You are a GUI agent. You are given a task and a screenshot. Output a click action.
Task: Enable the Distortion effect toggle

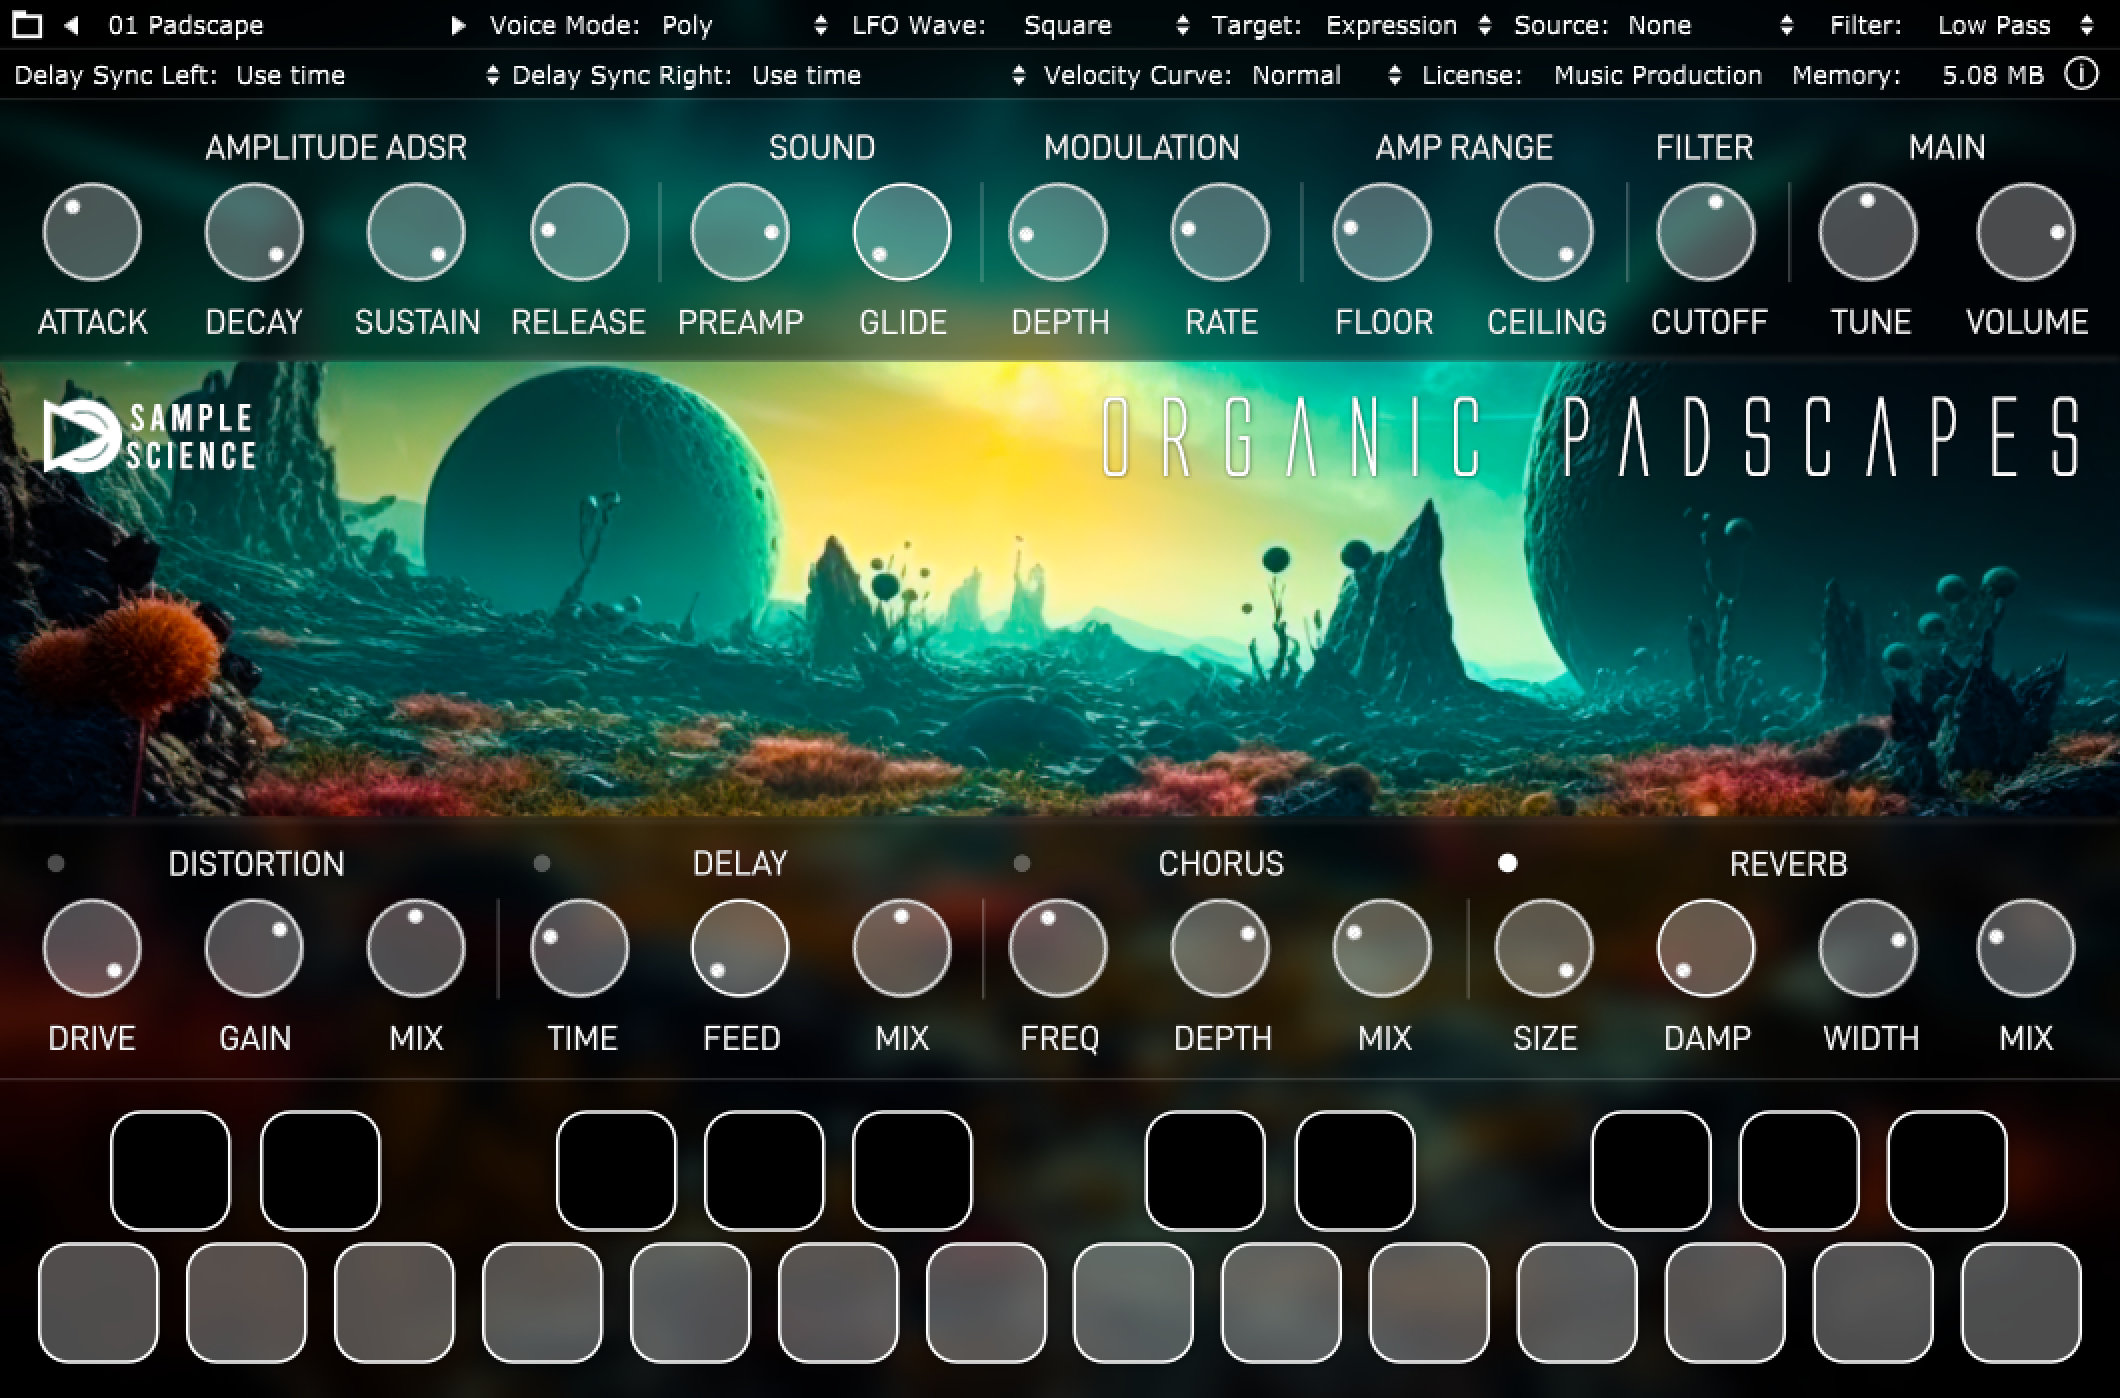(56, 863)
